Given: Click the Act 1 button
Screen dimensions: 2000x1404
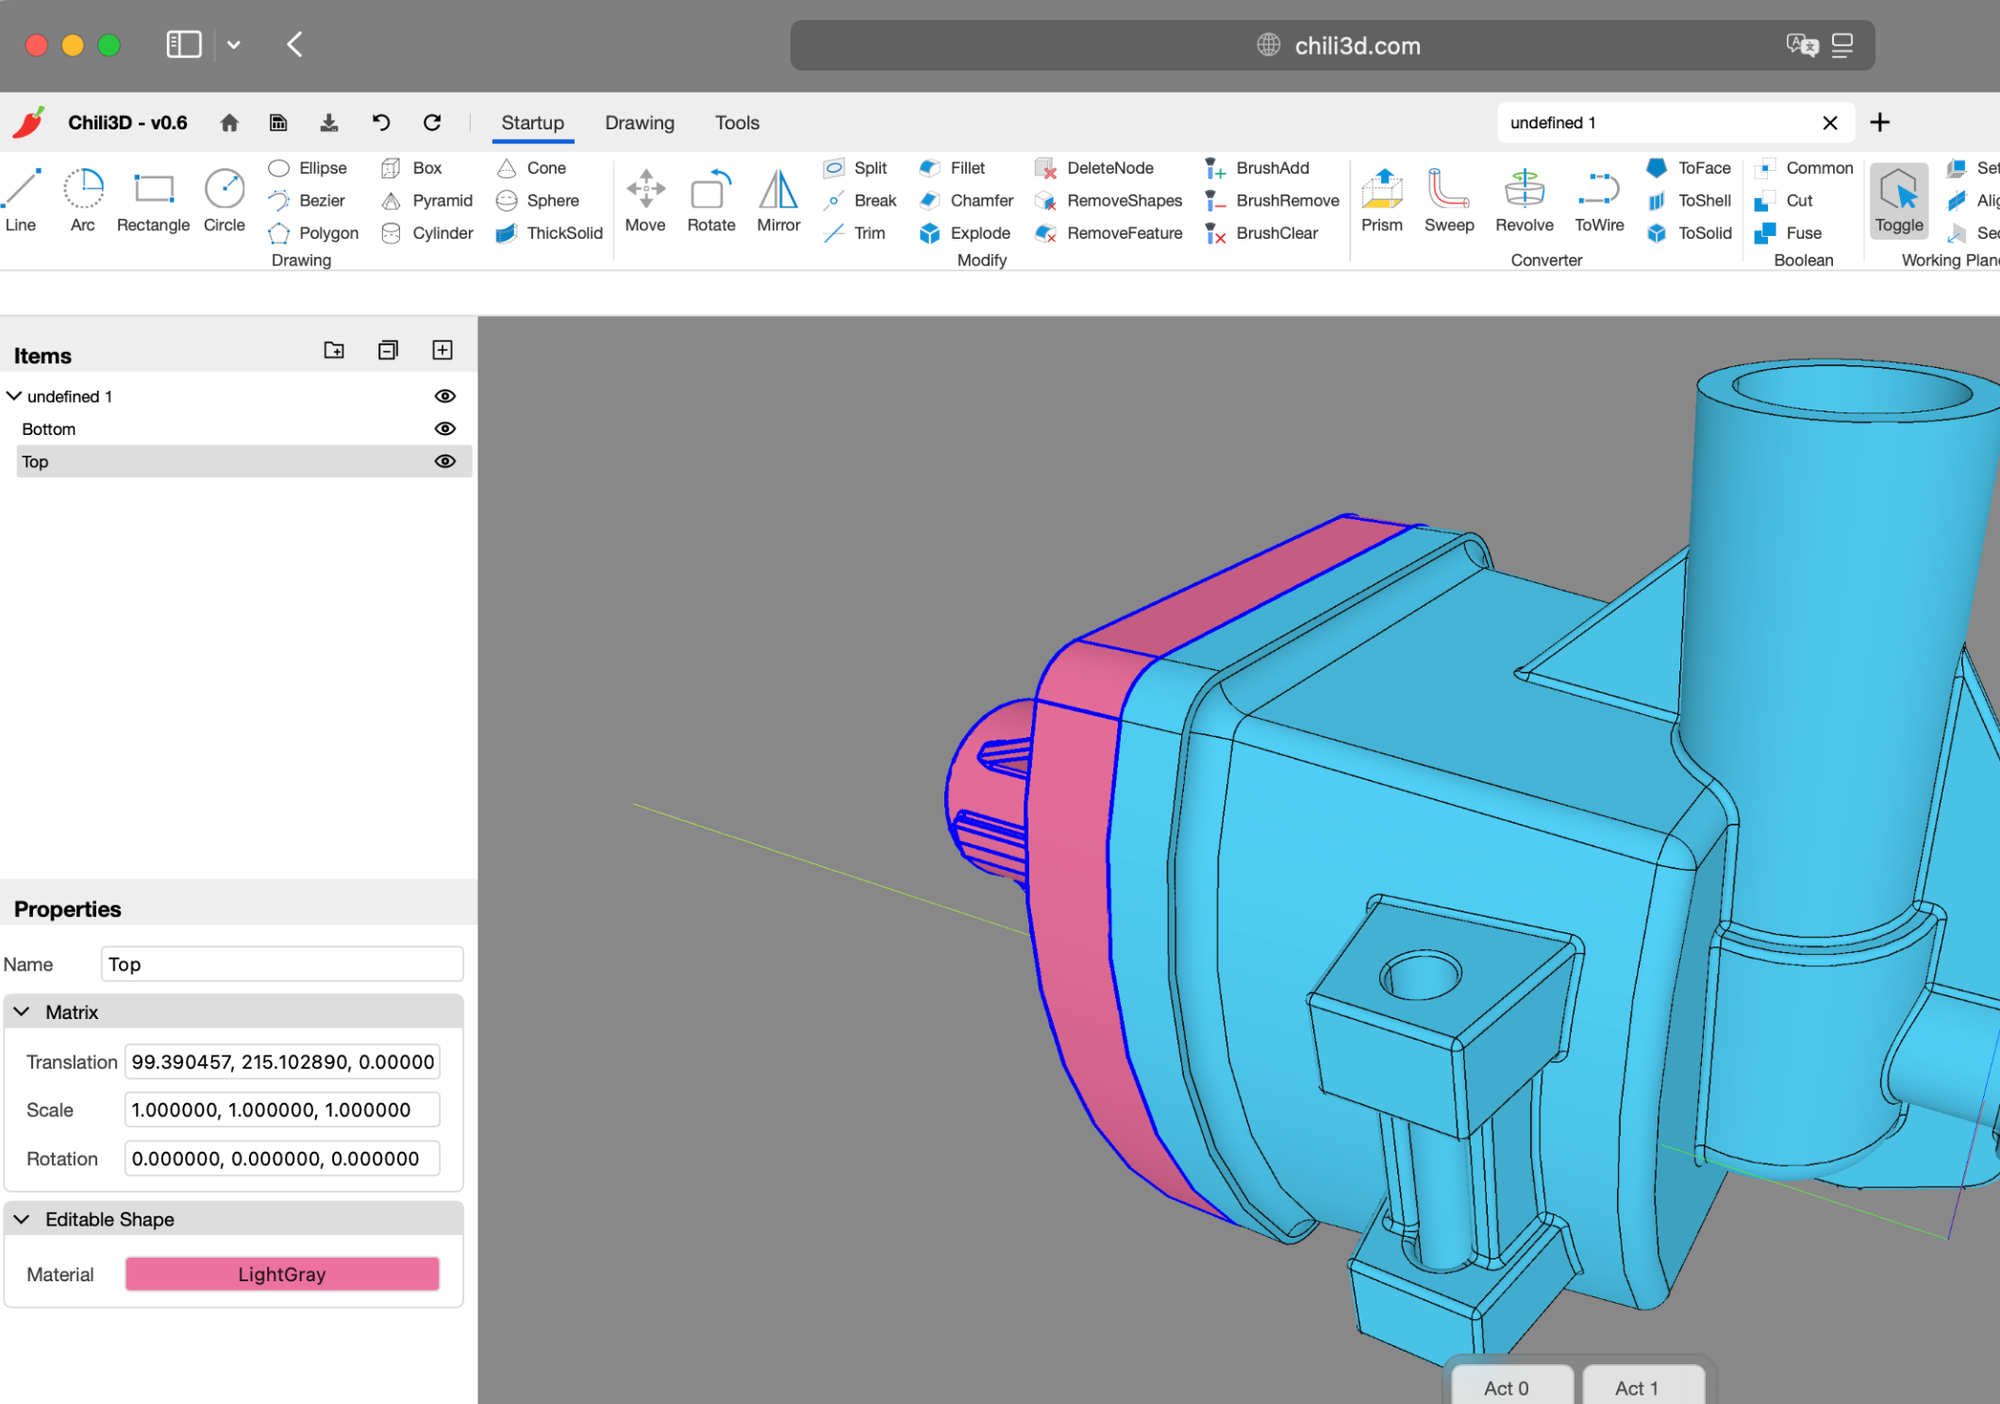Looking at the screenshot, I should point(1637,1387).
